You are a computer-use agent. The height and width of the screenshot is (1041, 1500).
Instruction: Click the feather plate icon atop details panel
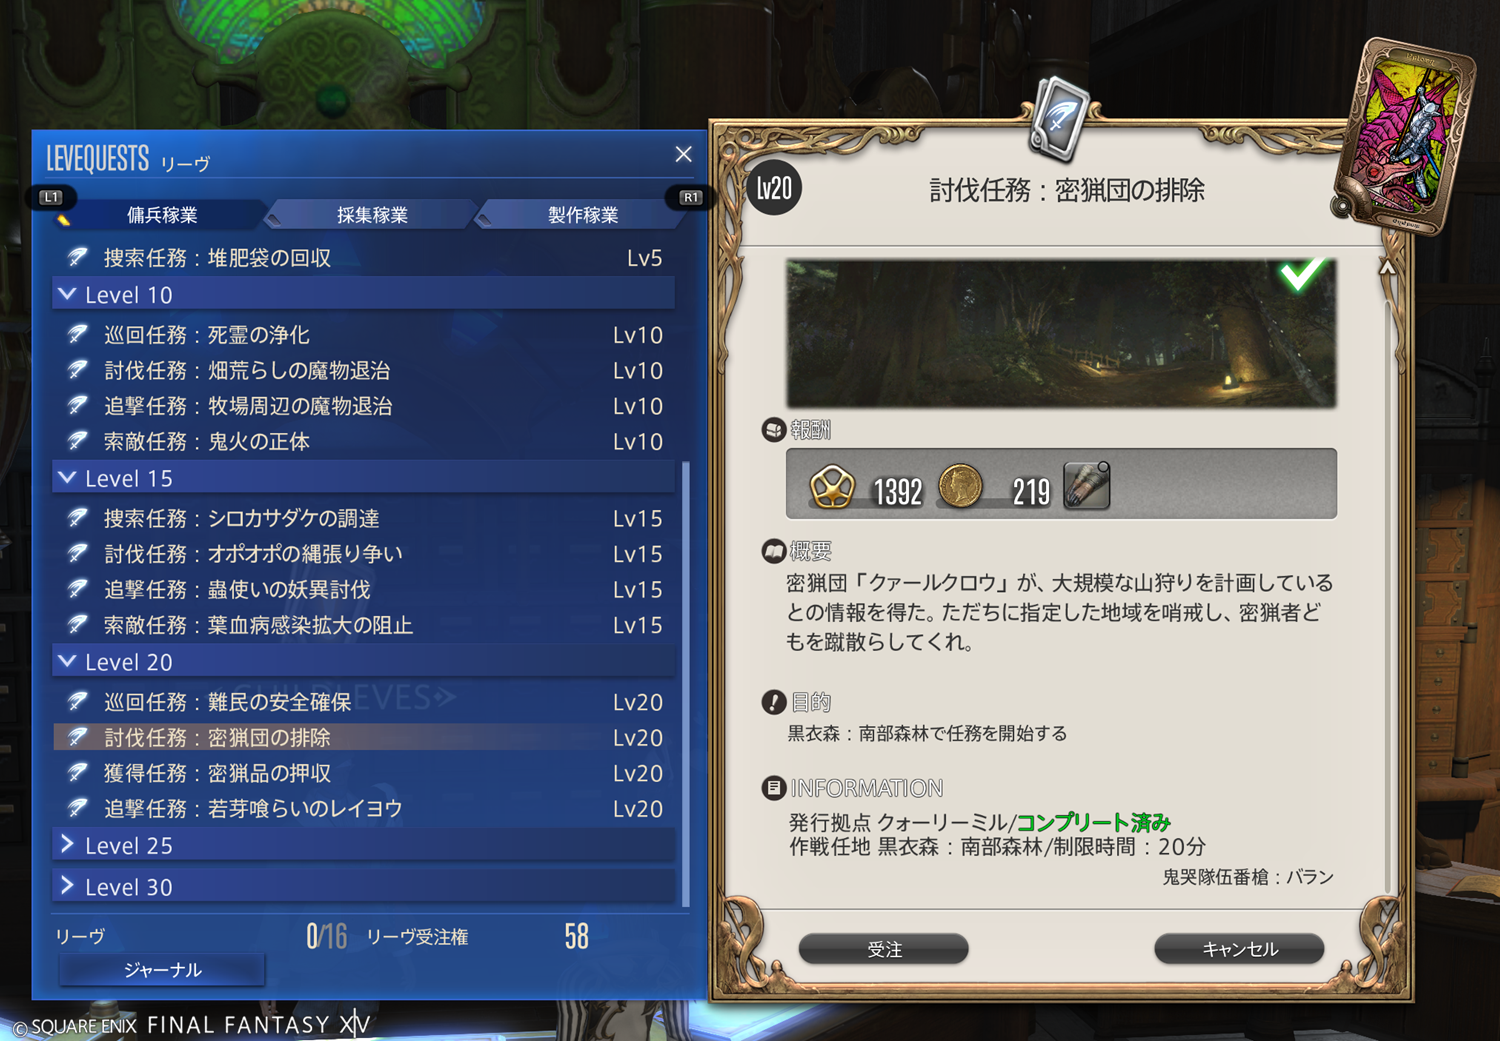tap(1060, 119)
